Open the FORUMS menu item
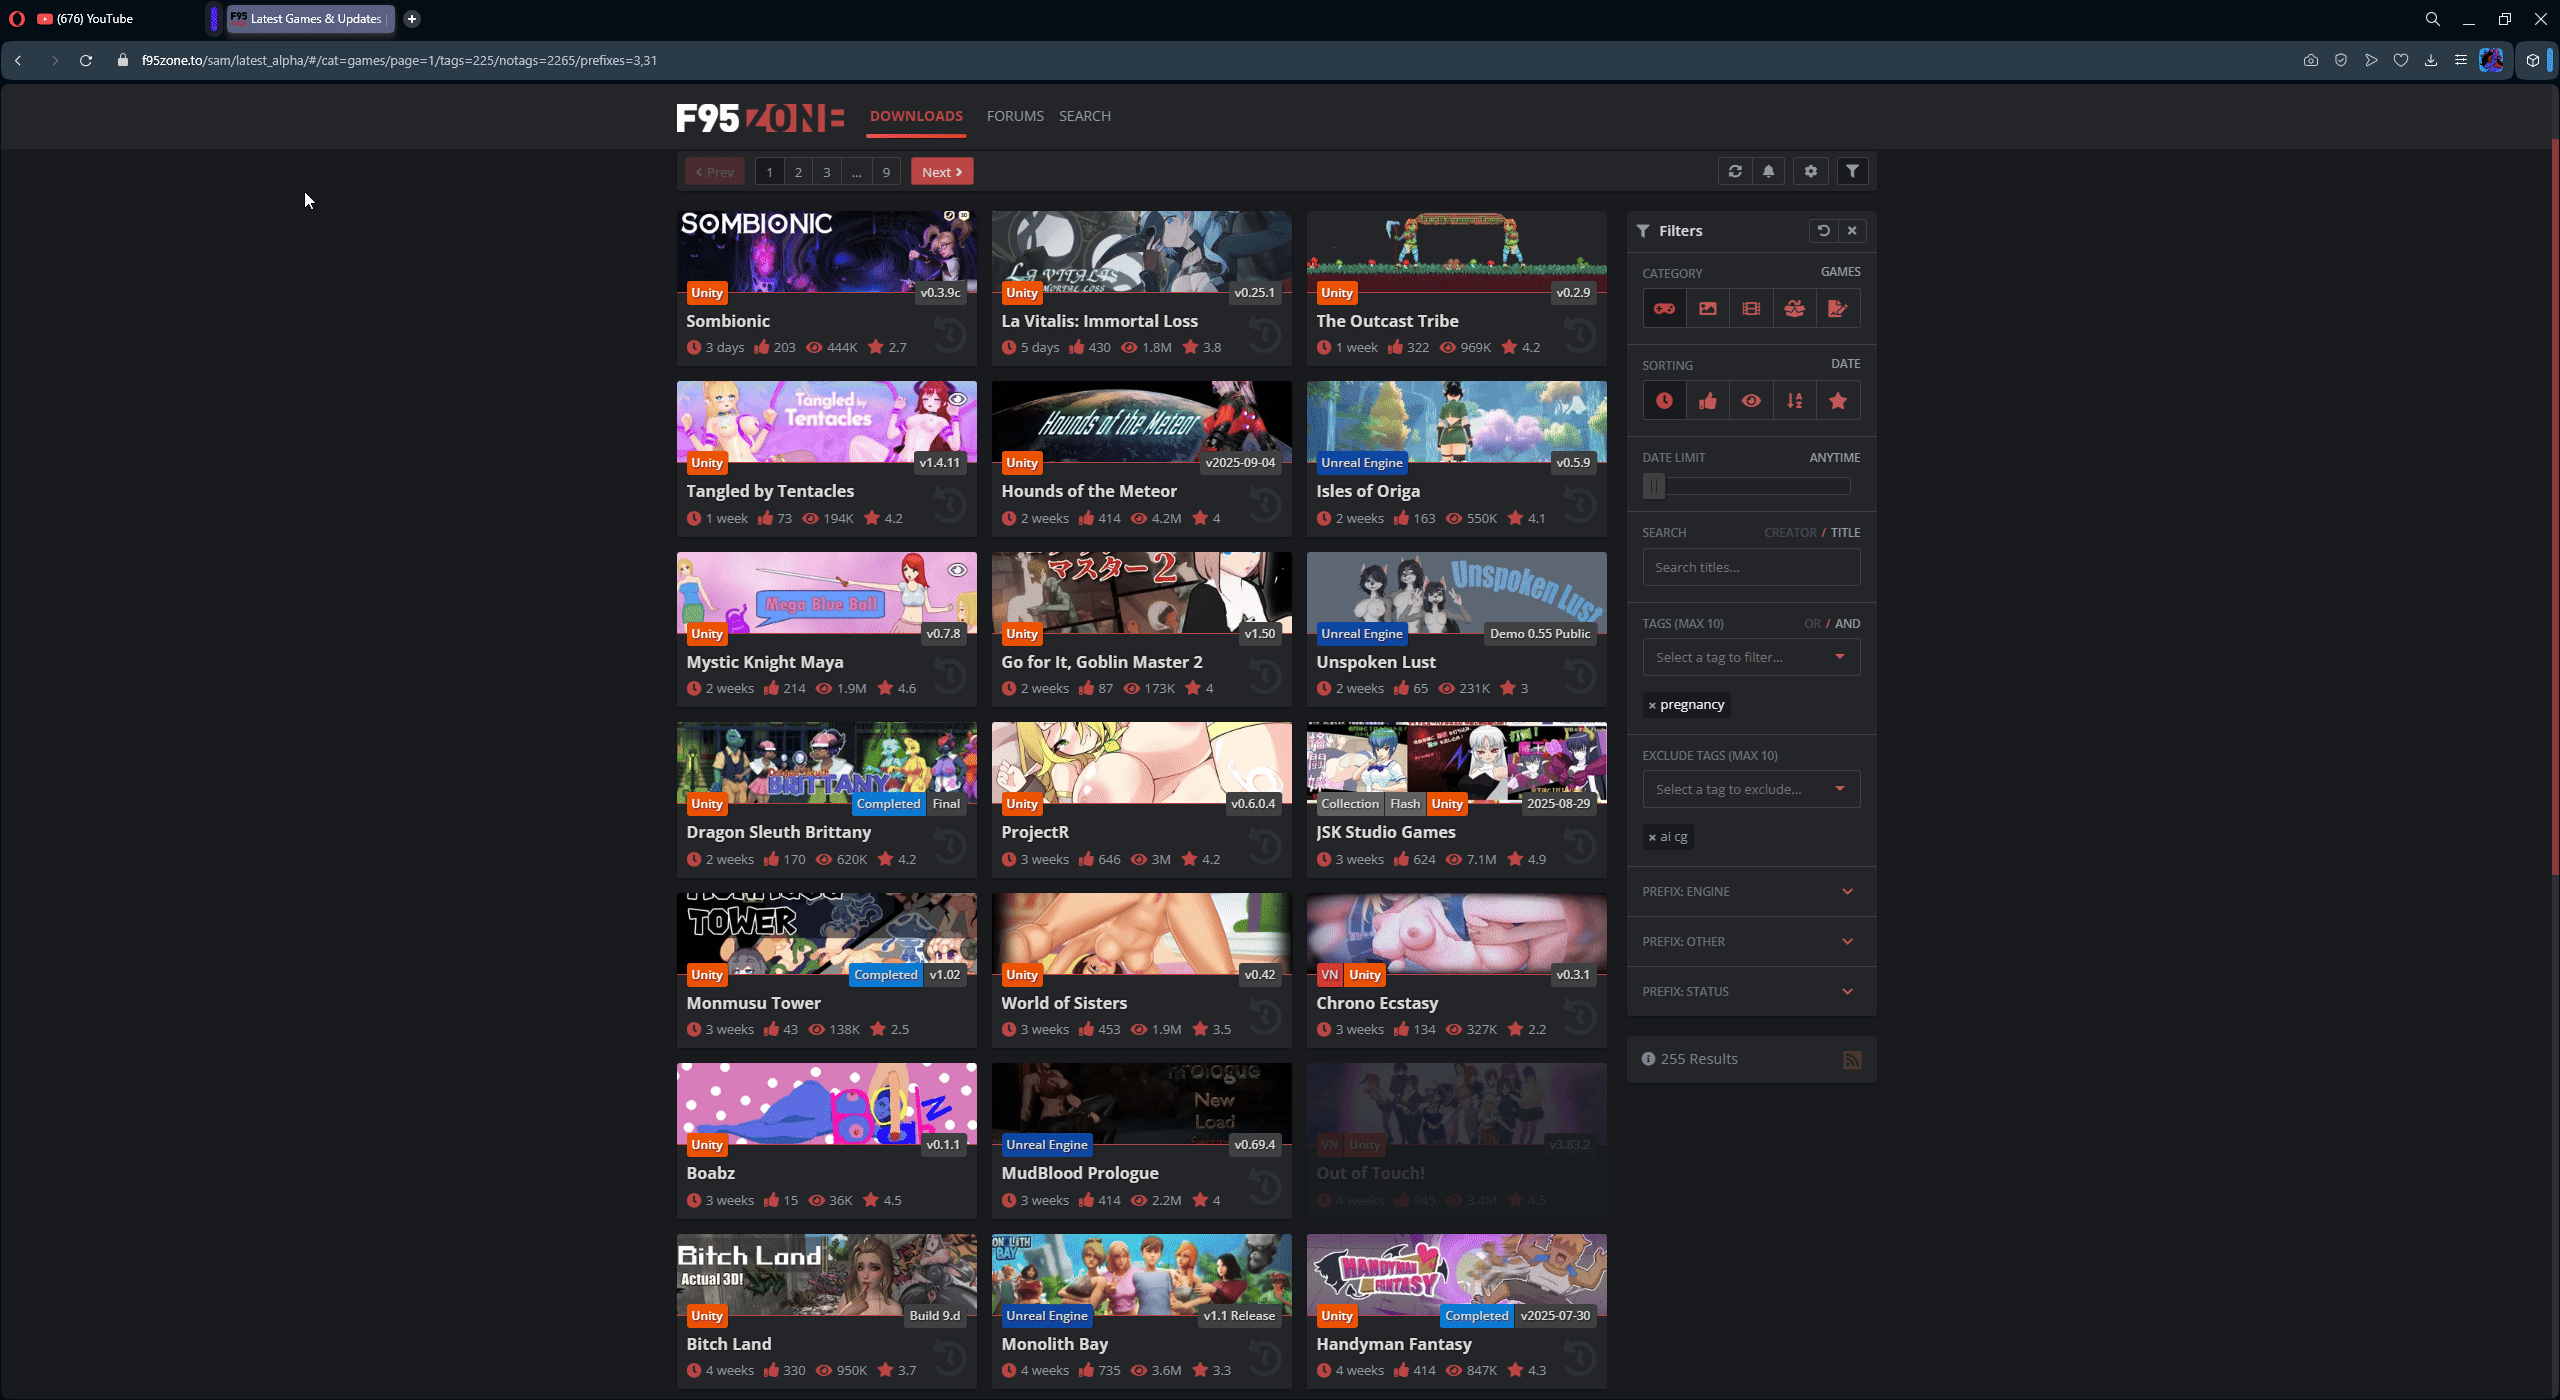 [1015, 116]
